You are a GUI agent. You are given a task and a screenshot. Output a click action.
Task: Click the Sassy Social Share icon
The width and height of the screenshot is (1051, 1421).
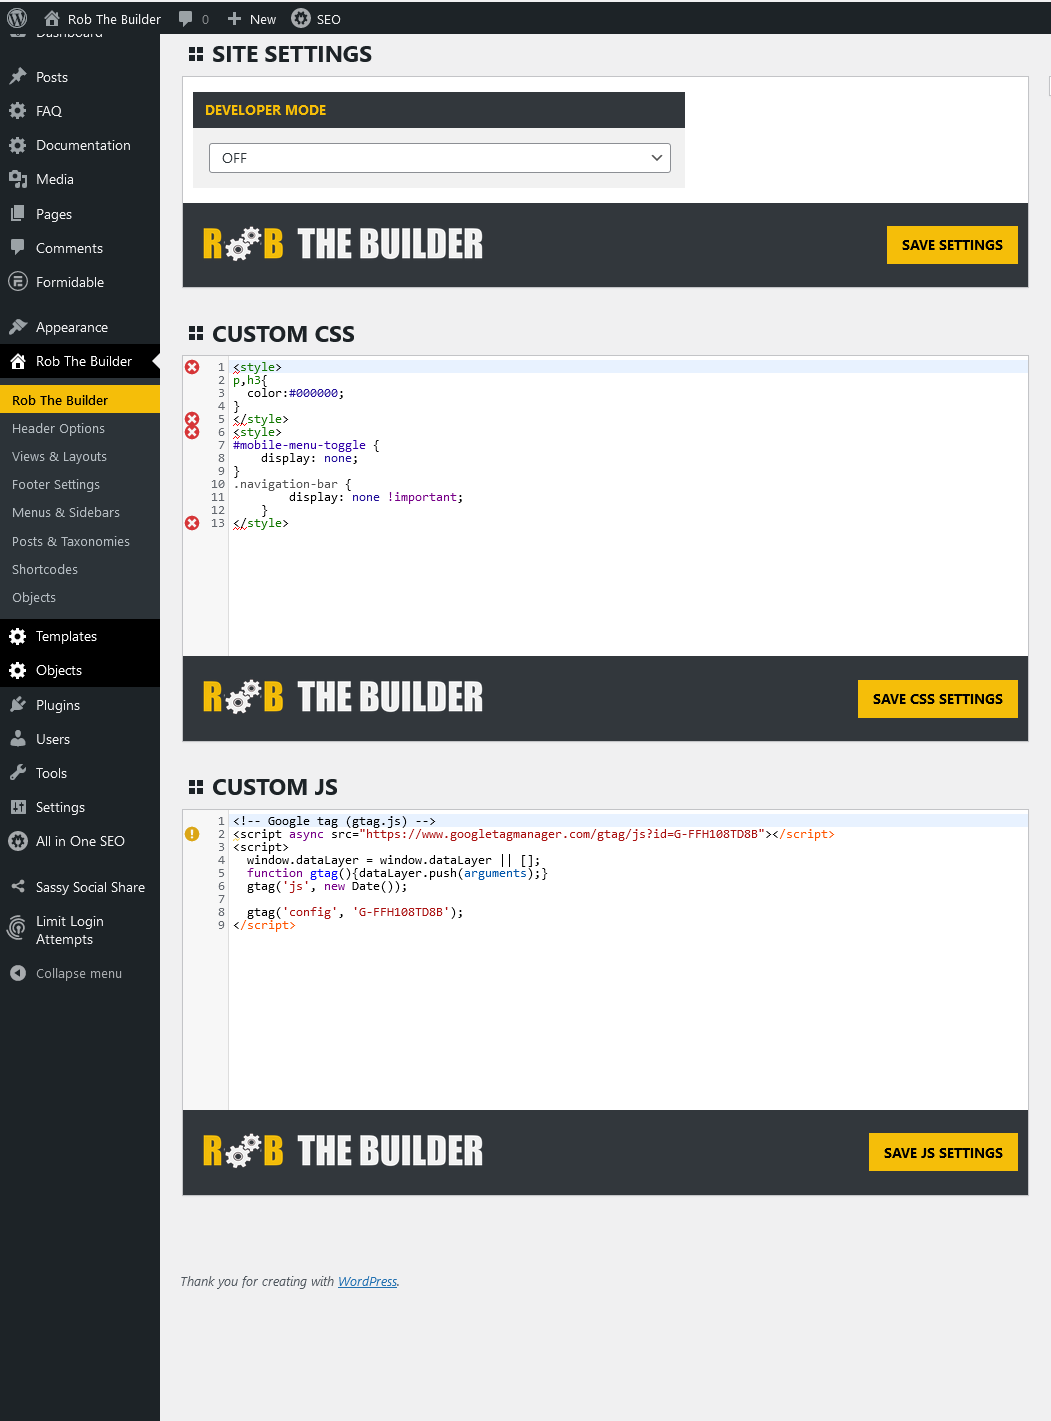[18, 887]
